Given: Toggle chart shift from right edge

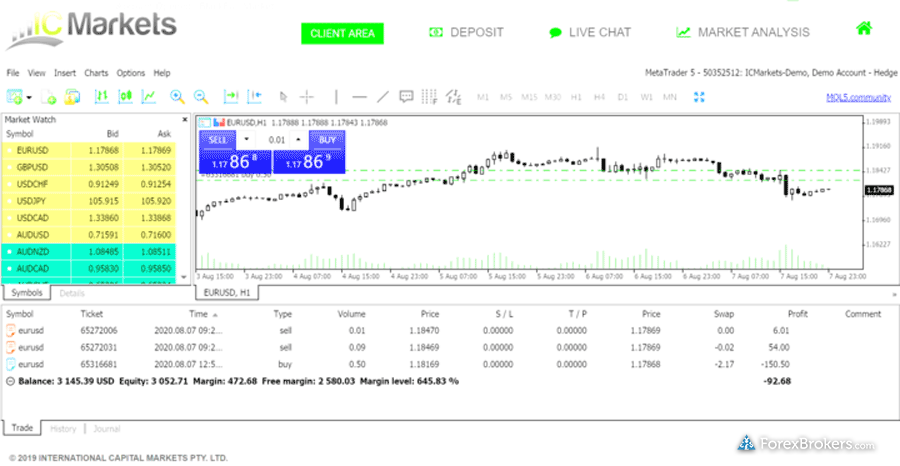Looking at the screenshot, I should (x=254, y=97).
